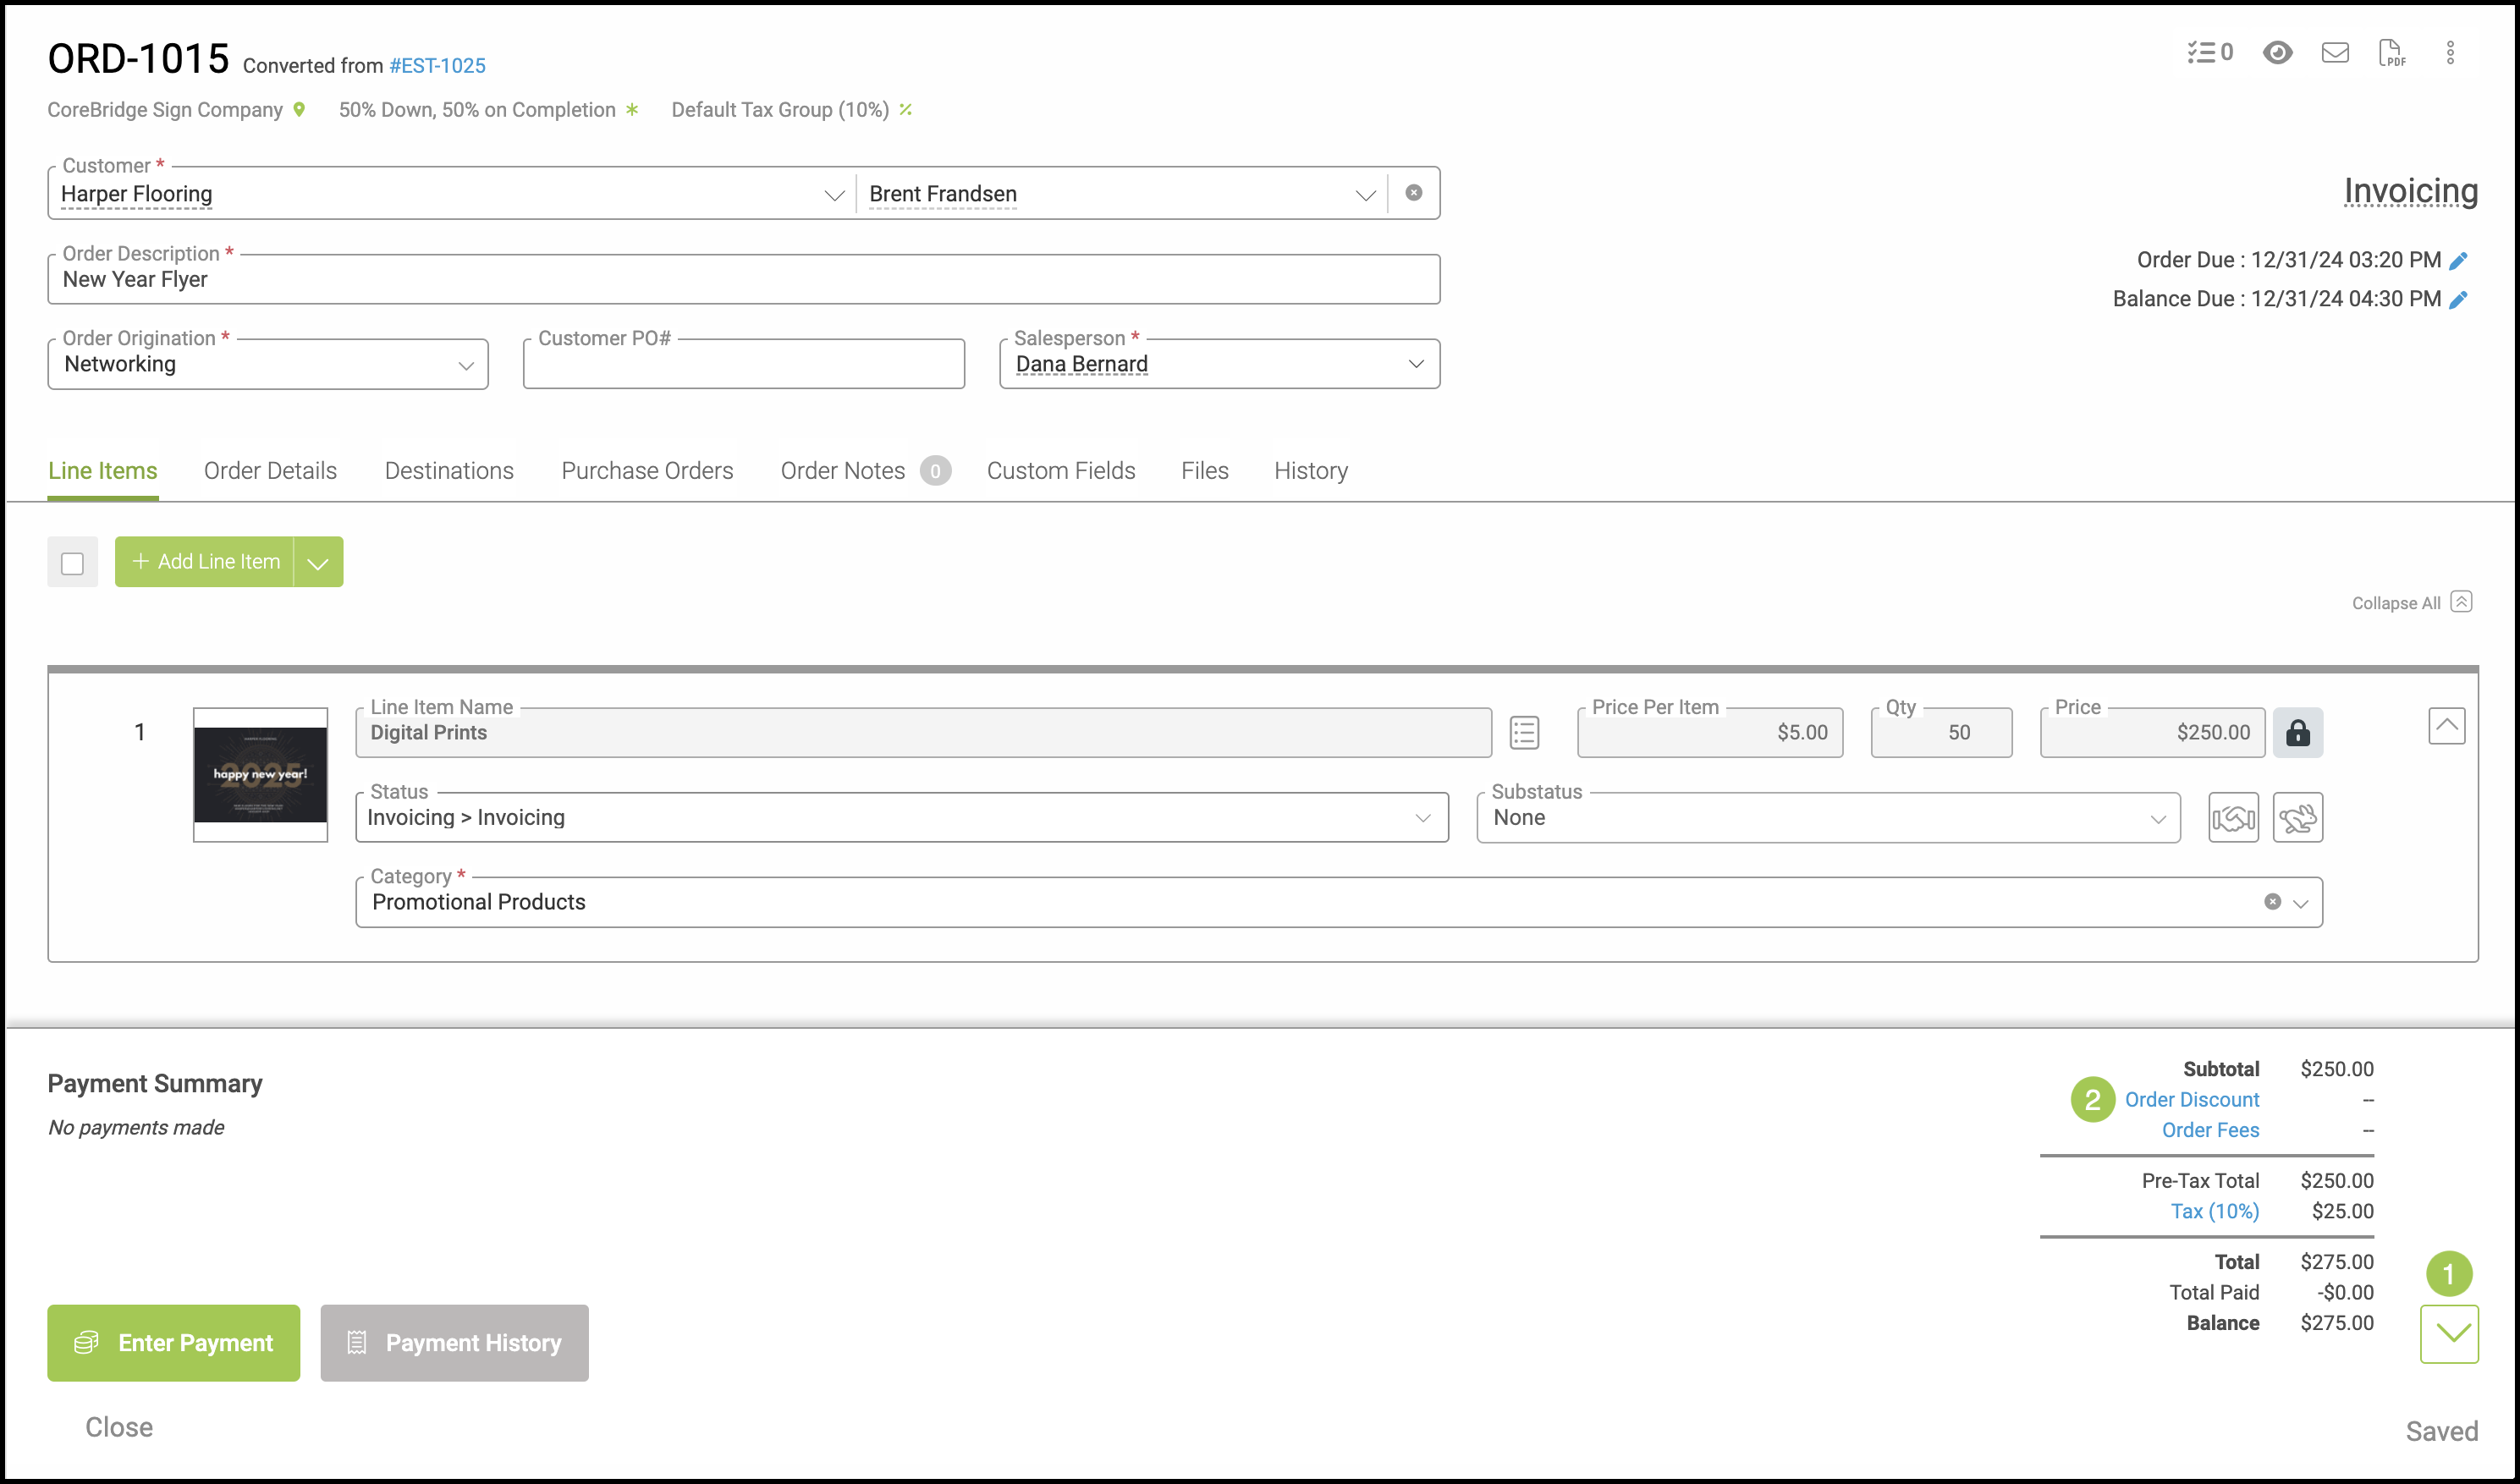The width and height of the screenshot is (2520, 1484).
Task: Click the email envelope icon
Action: point(2334,52)
